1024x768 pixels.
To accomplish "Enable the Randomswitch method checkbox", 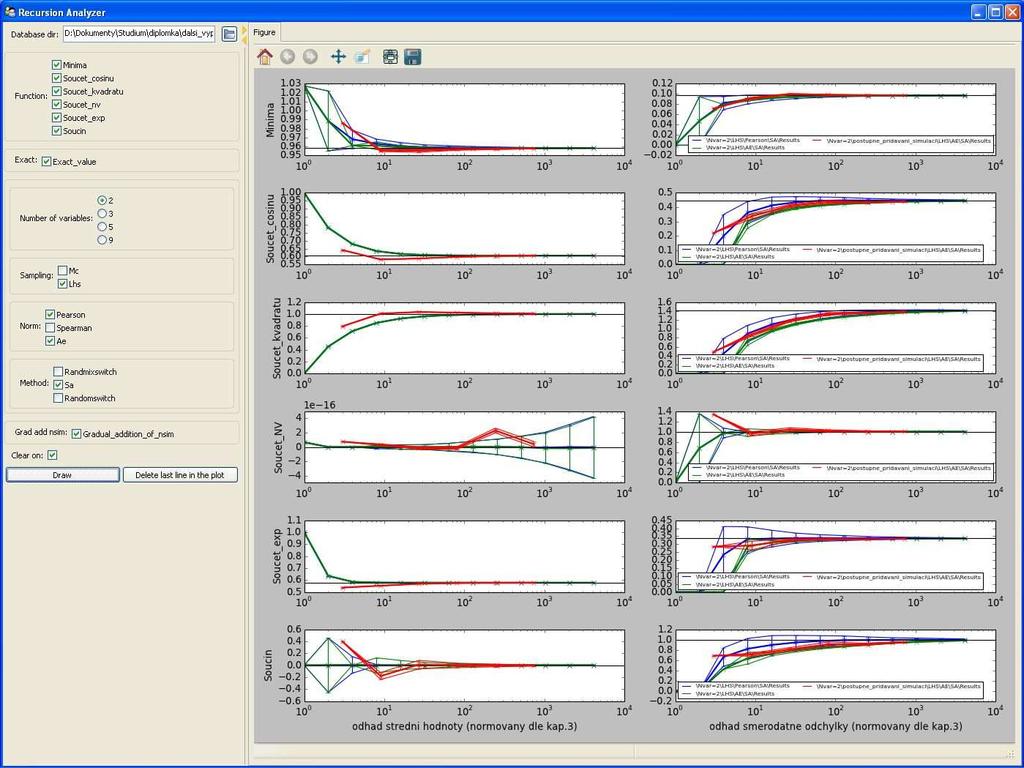I will pos(57,398).
